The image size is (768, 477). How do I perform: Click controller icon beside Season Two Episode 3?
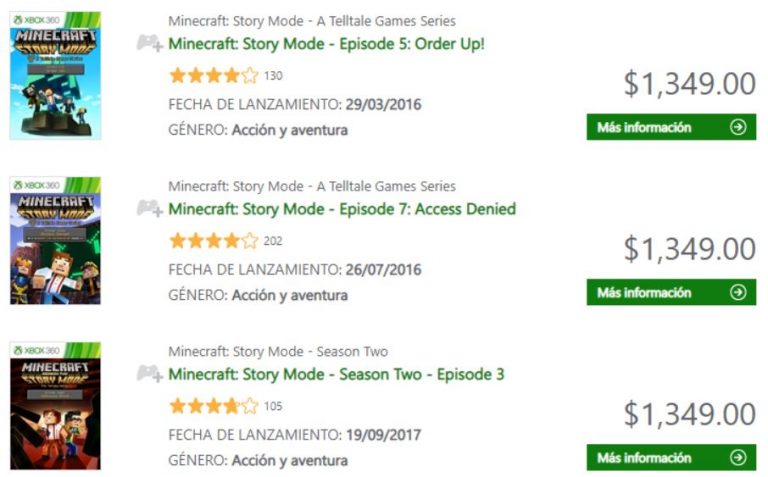point(150,373)
